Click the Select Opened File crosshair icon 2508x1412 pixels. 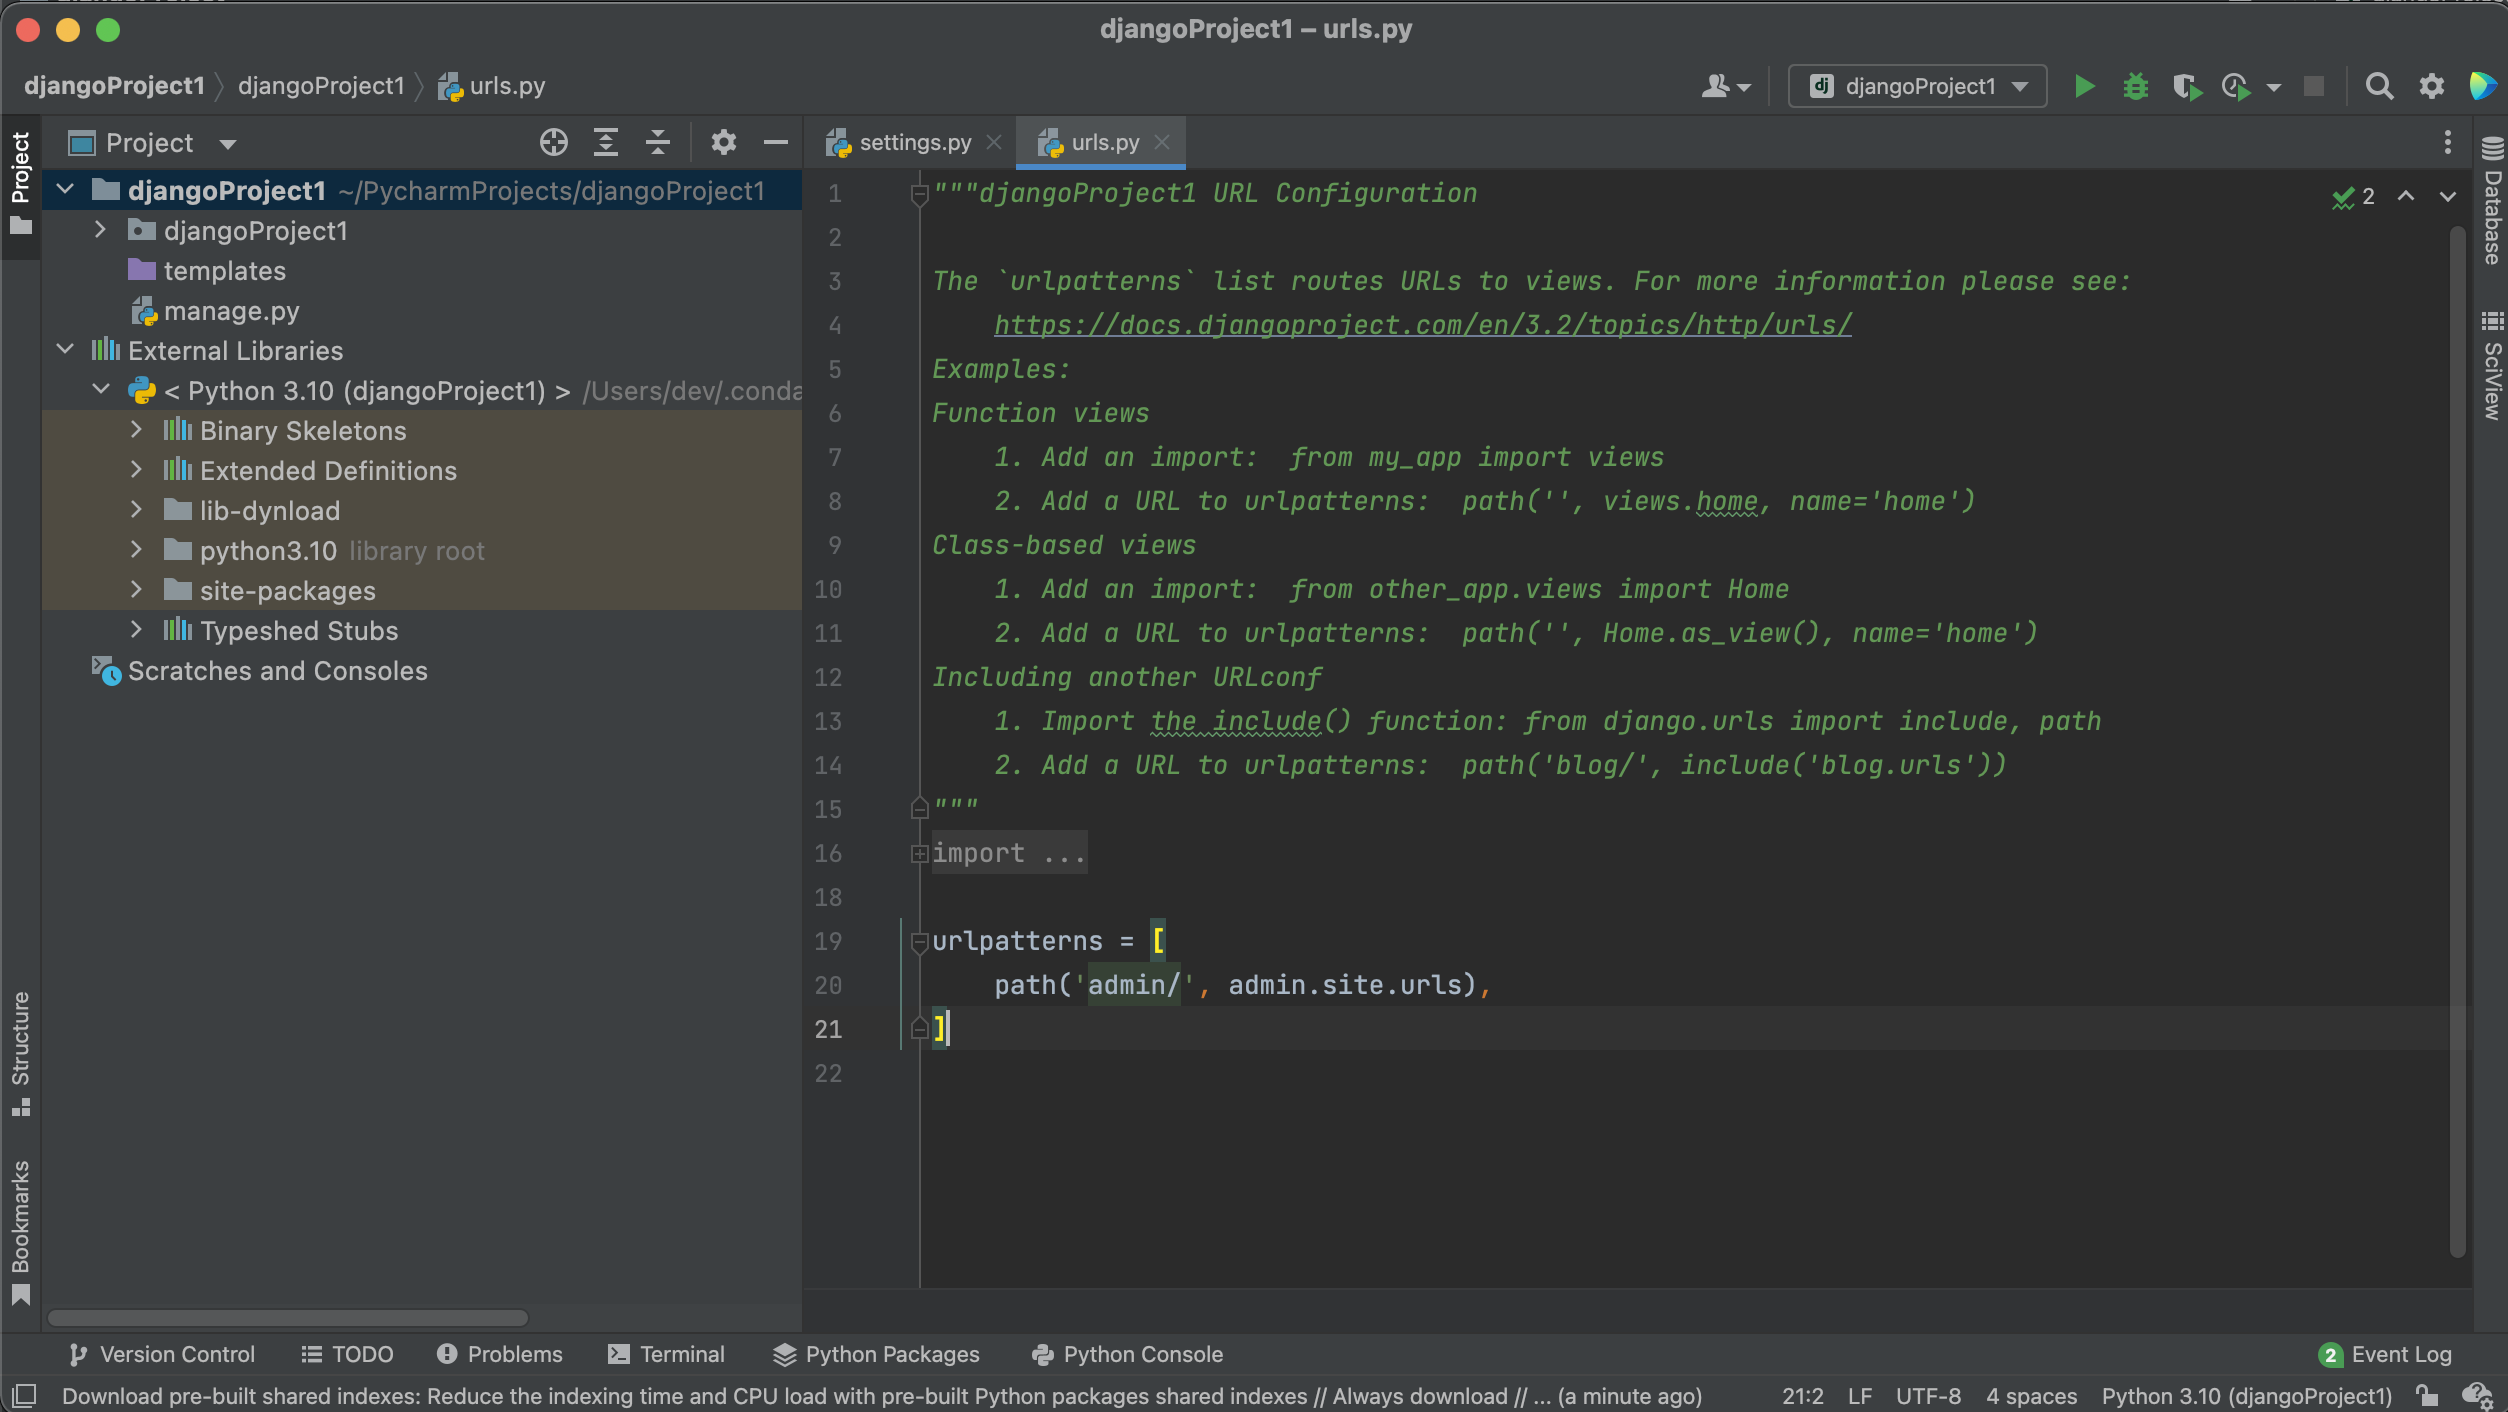click(553, 143)
